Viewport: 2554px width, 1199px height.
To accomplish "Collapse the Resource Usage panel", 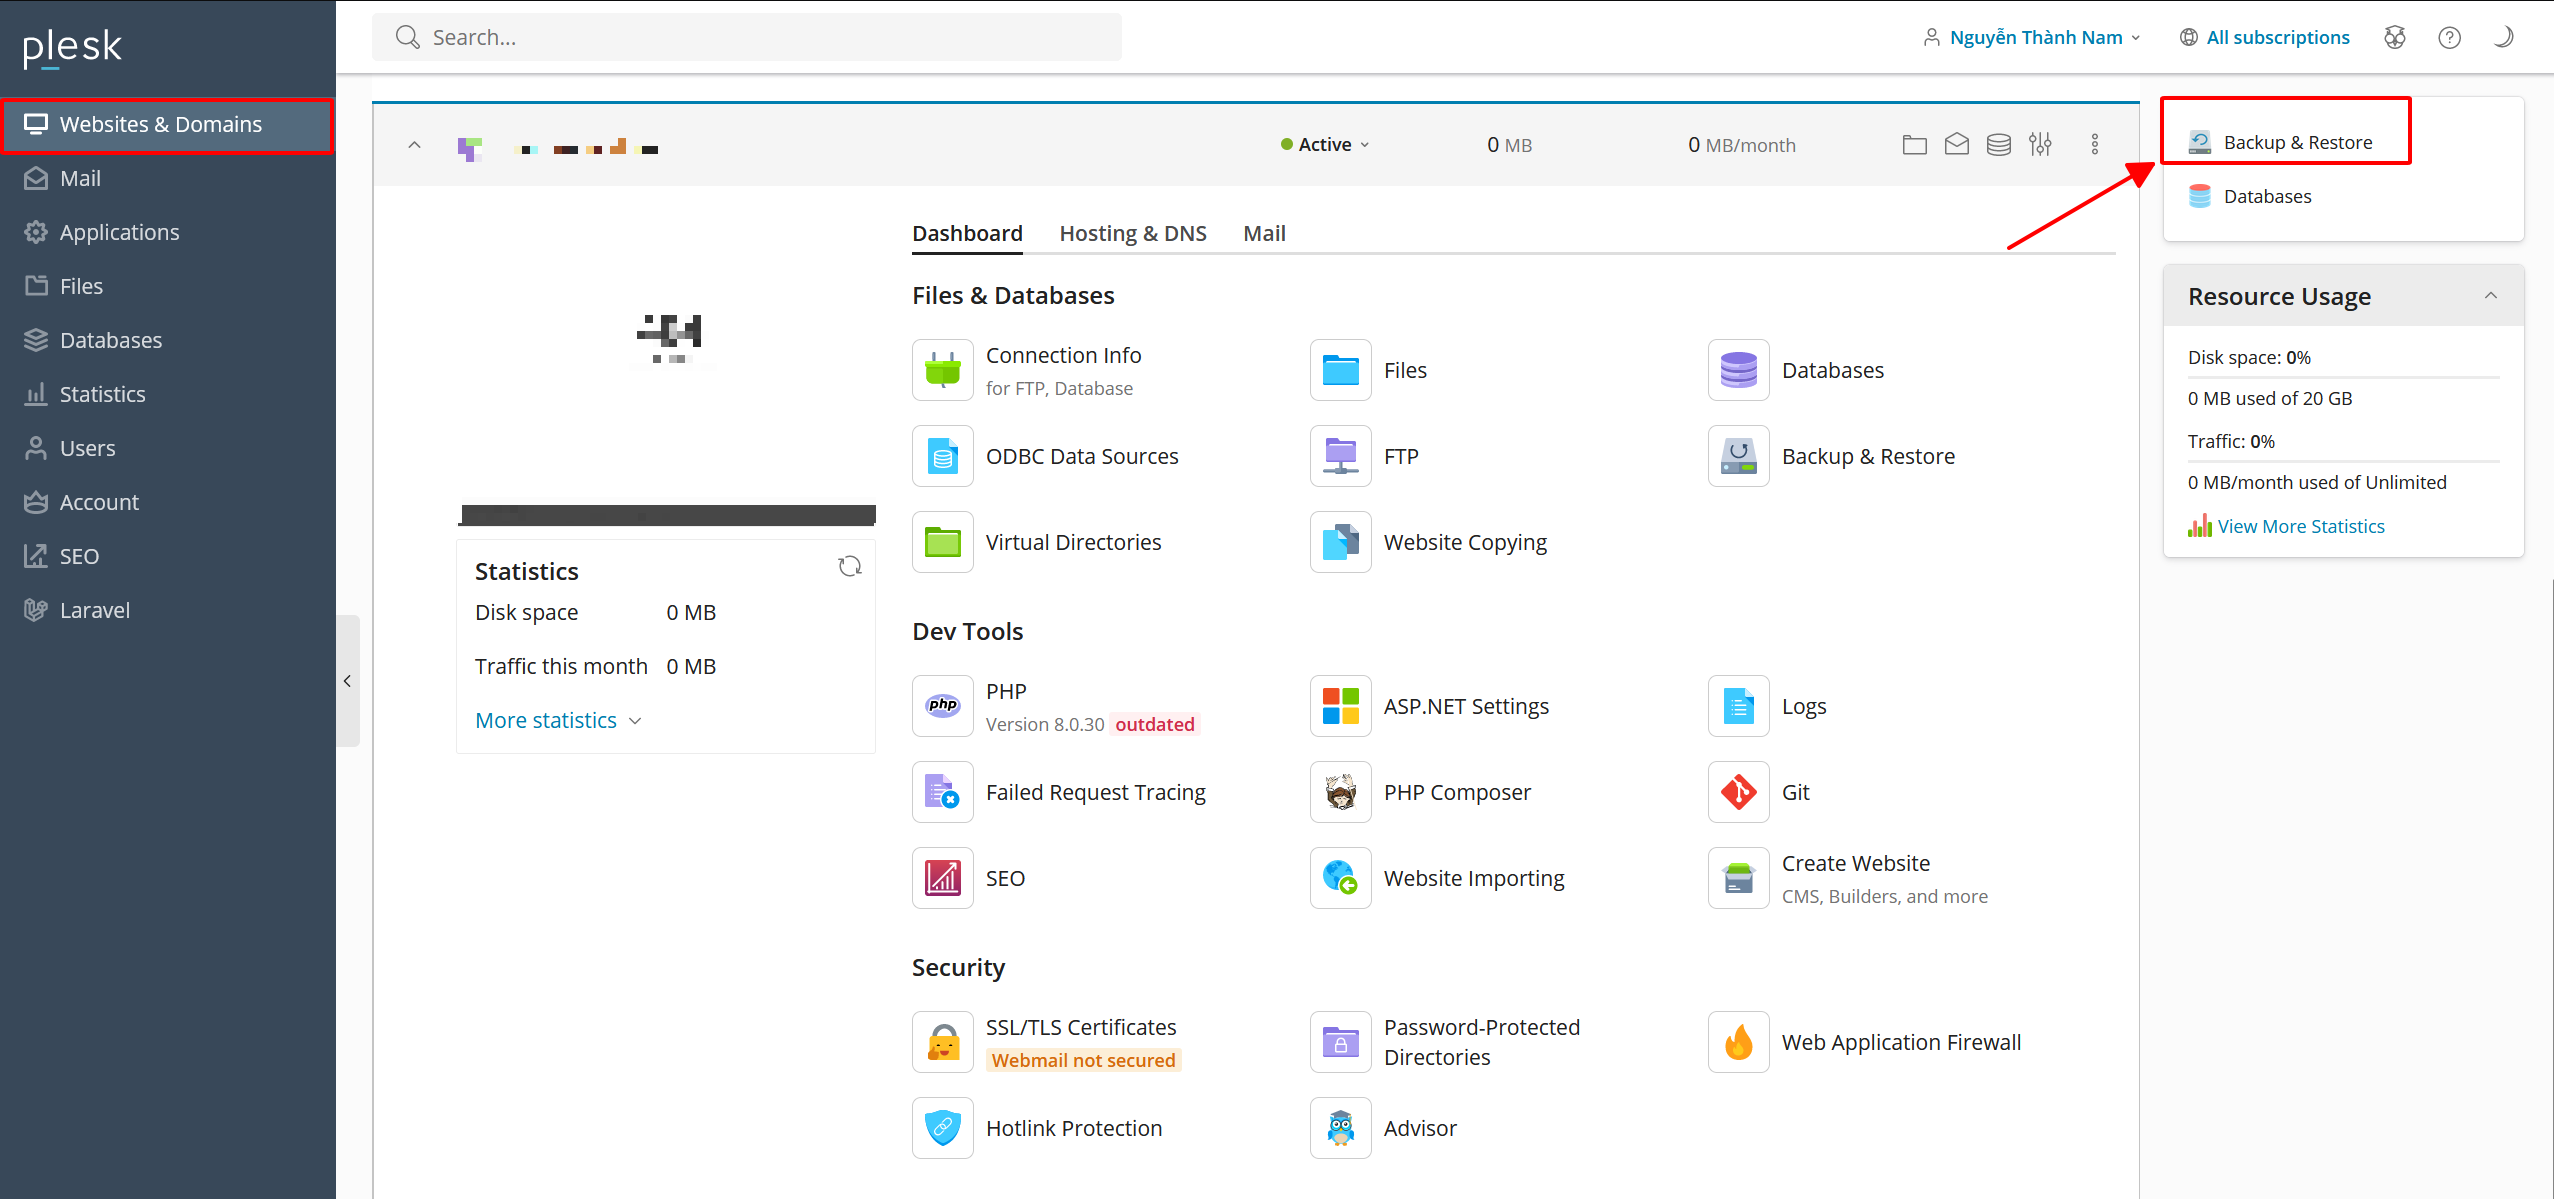I will (x=2490, y=296).
